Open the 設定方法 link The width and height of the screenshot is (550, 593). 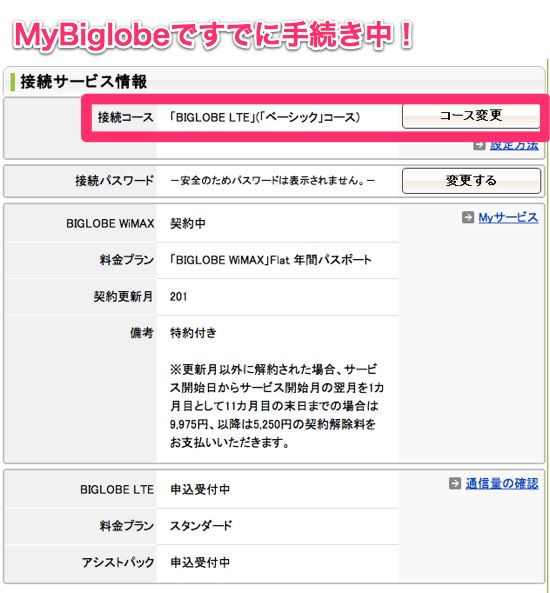pos(514,146)
